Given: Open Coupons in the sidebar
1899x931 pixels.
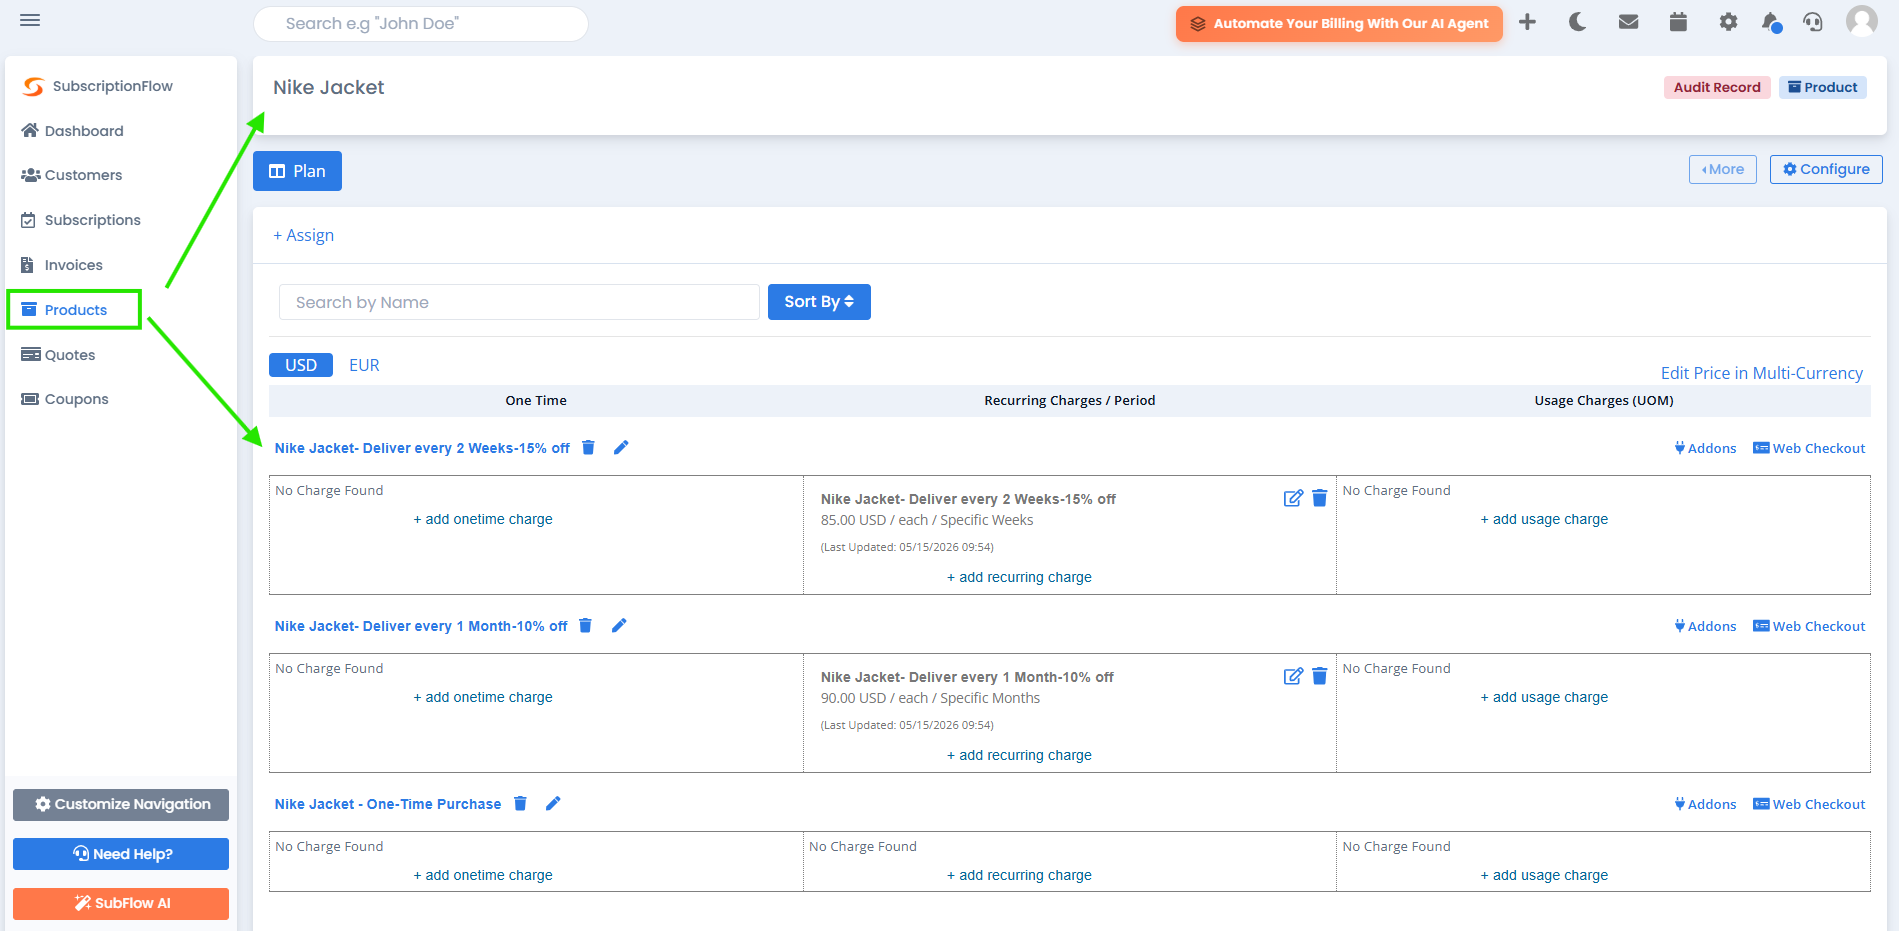Looking at the screenshot, I should pos(64,399).
